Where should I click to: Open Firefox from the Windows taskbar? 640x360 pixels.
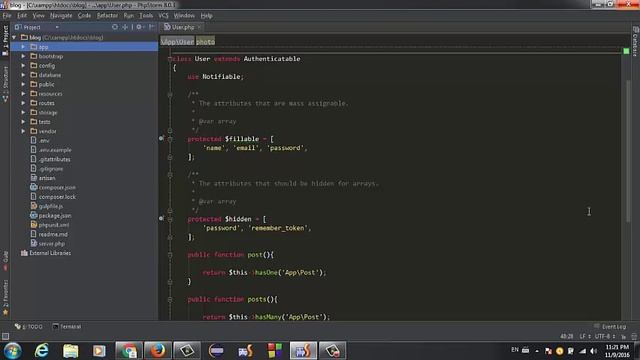[x=158, y=351]
